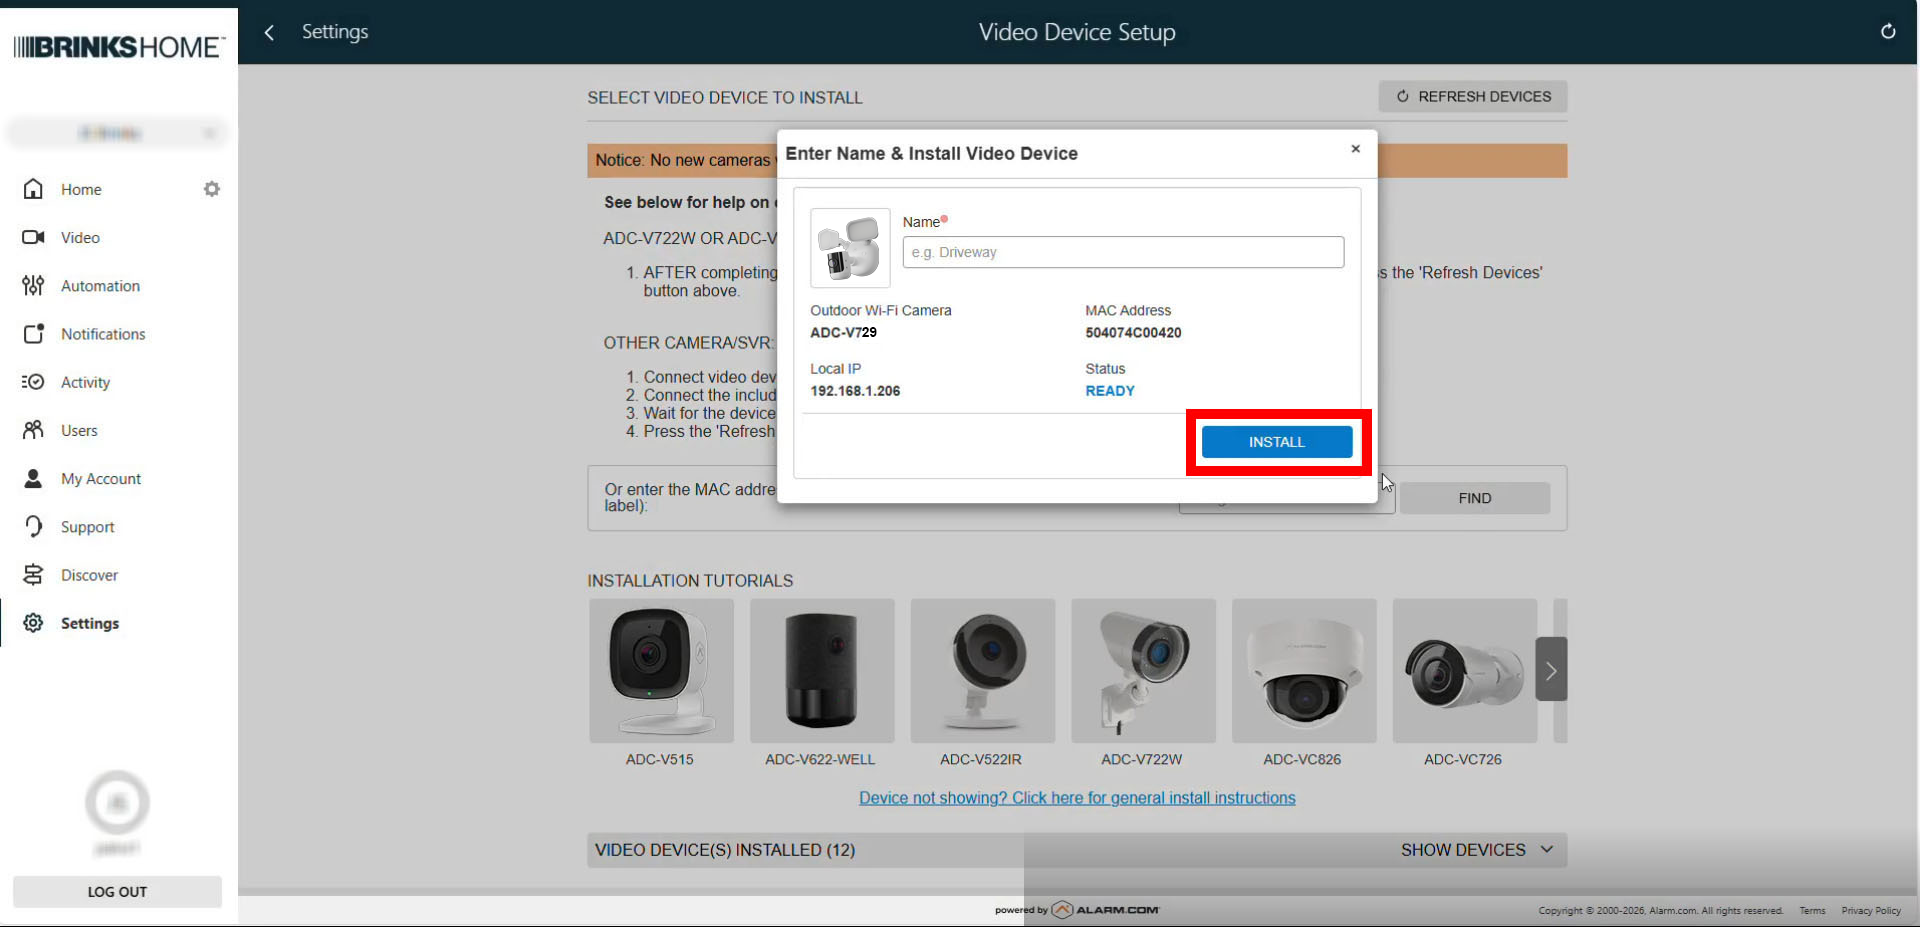Click the Users people icon
Screen dimensions: 1920x927
coord(33,430)
